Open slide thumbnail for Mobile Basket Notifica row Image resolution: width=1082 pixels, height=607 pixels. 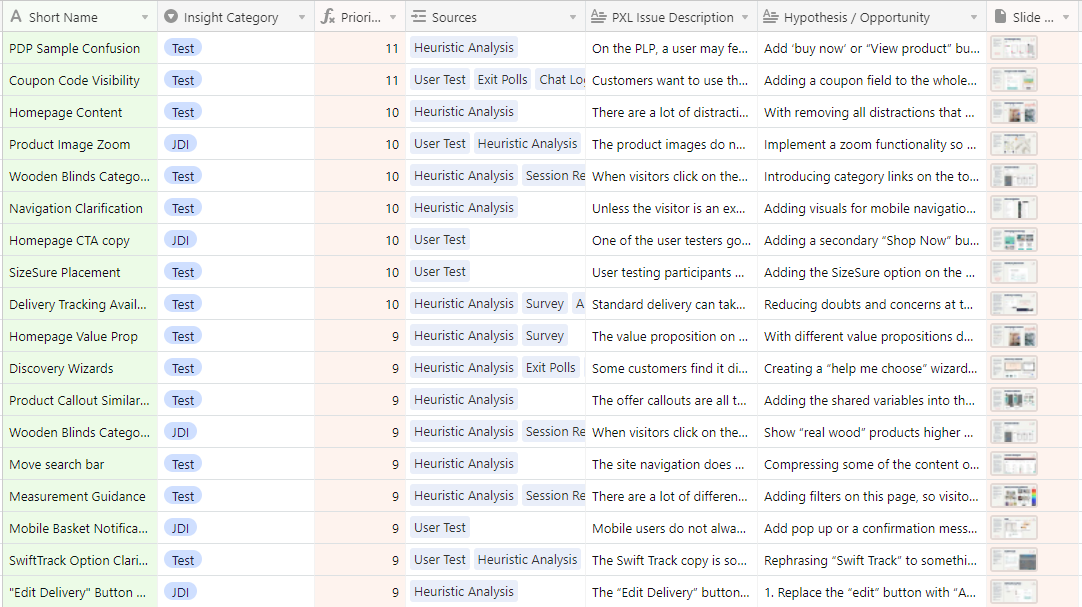[x=1014, y=528]
